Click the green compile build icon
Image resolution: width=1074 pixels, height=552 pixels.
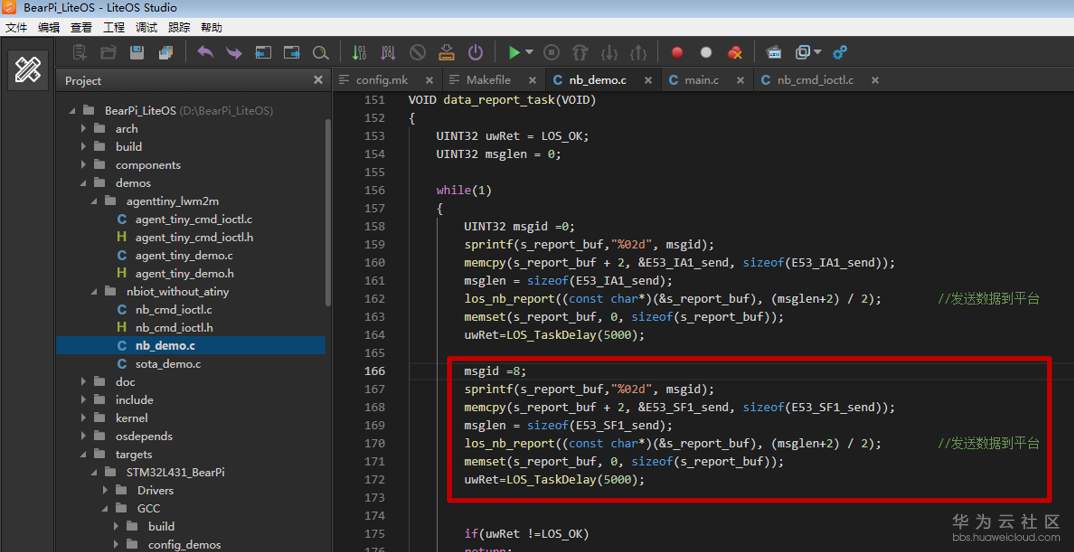pos(359,53)
